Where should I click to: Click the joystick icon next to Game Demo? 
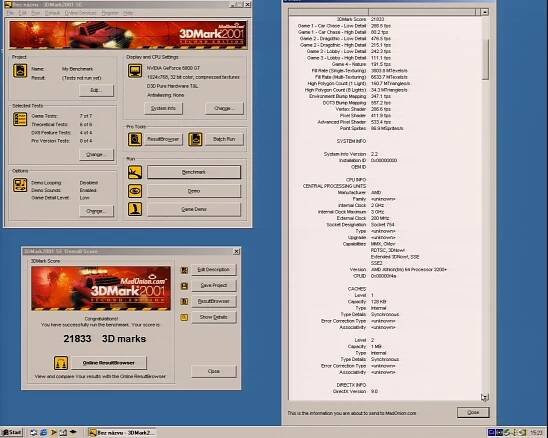[135, 209]
